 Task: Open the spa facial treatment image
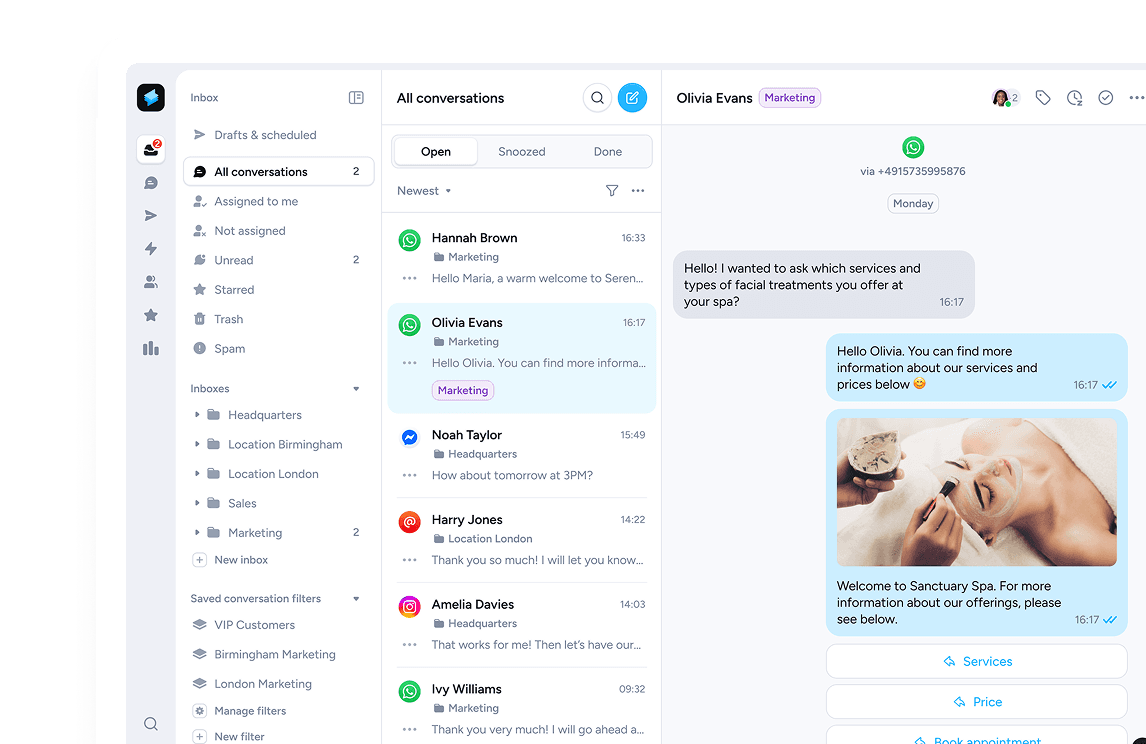(x=976, y=492)
